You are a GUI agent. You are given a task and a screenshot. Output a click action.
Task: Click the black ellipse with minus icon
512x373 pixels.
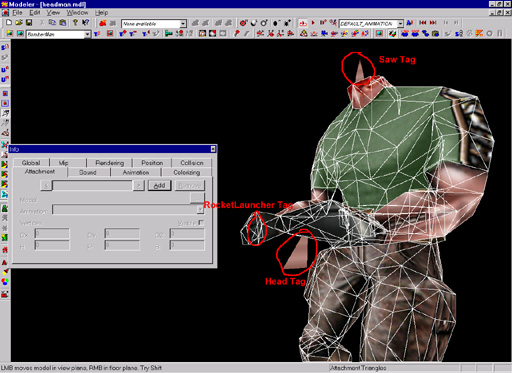tap(276, 23)
